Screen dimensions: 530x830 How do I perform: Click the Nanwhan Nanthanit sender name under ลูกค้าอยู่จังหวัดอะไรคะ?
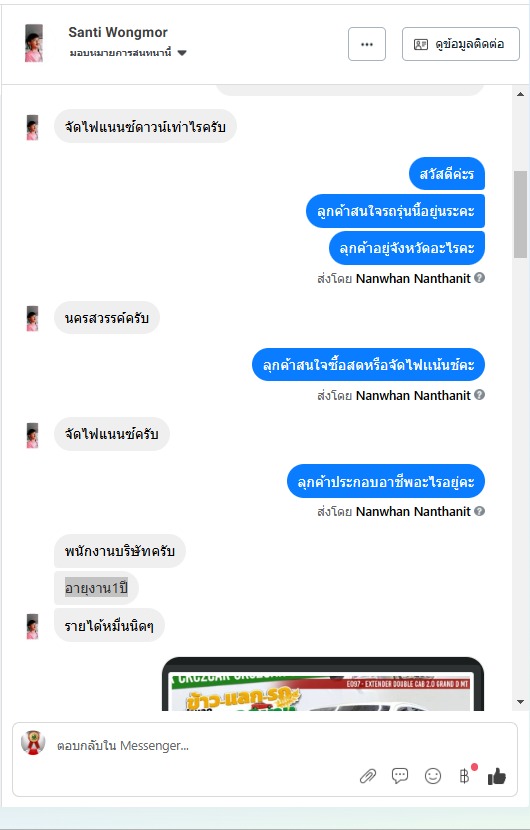[413, 278]
